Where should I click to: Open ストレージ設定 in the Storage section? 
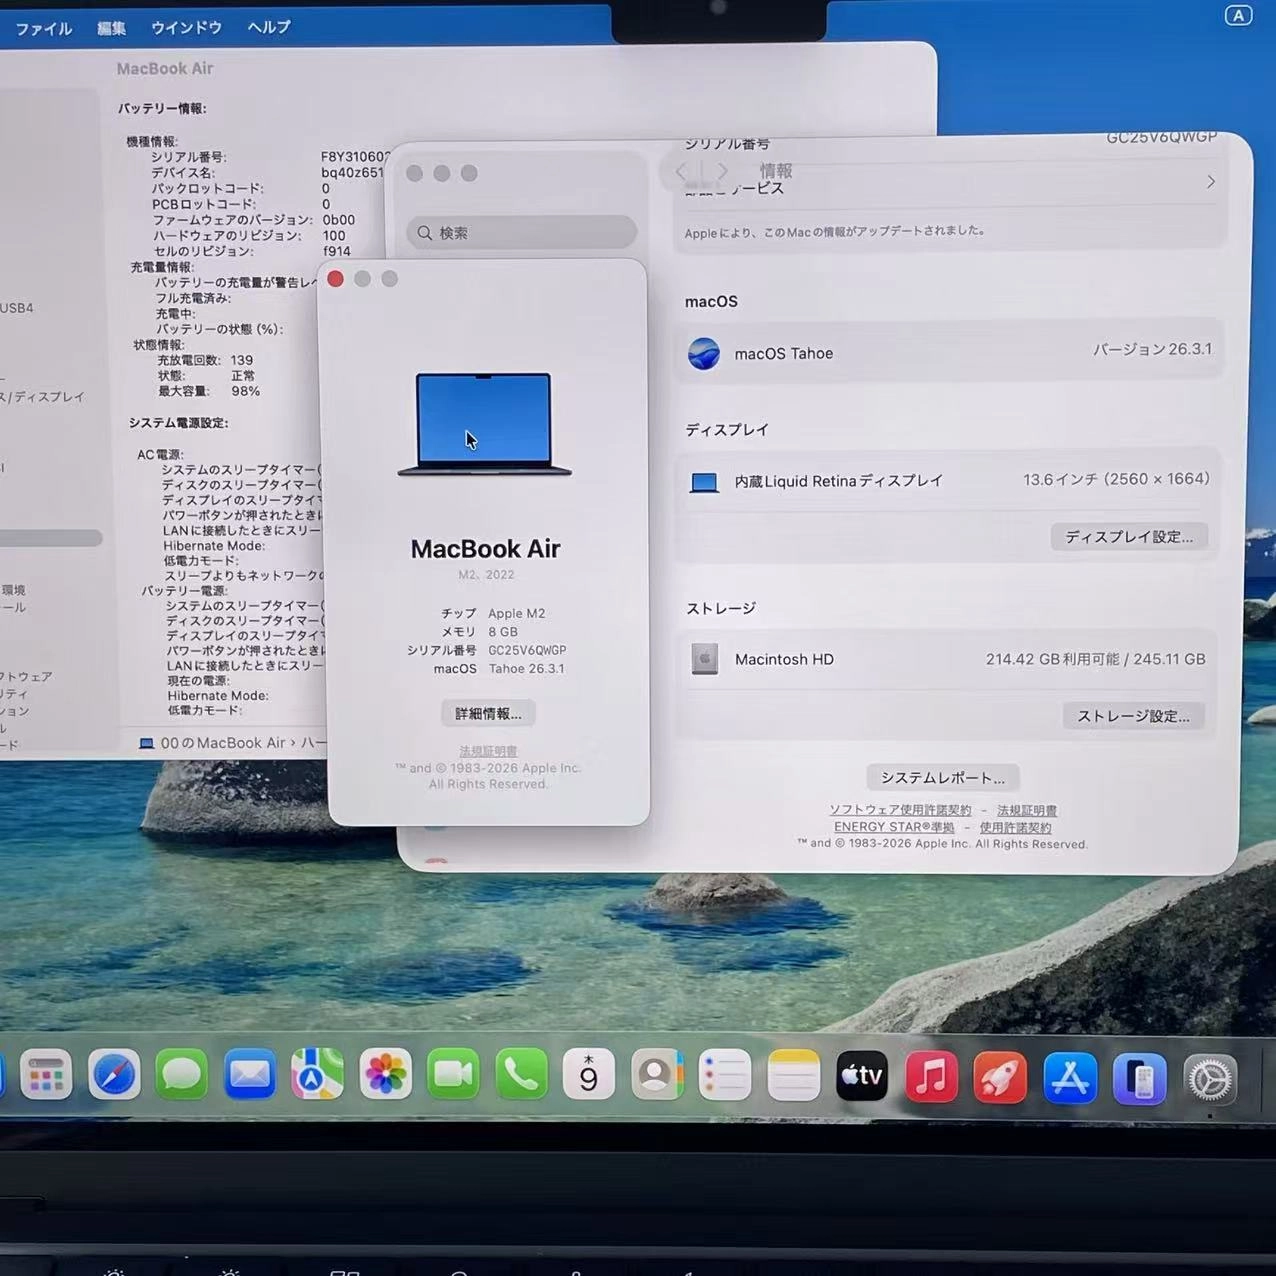pos(1133,715)
